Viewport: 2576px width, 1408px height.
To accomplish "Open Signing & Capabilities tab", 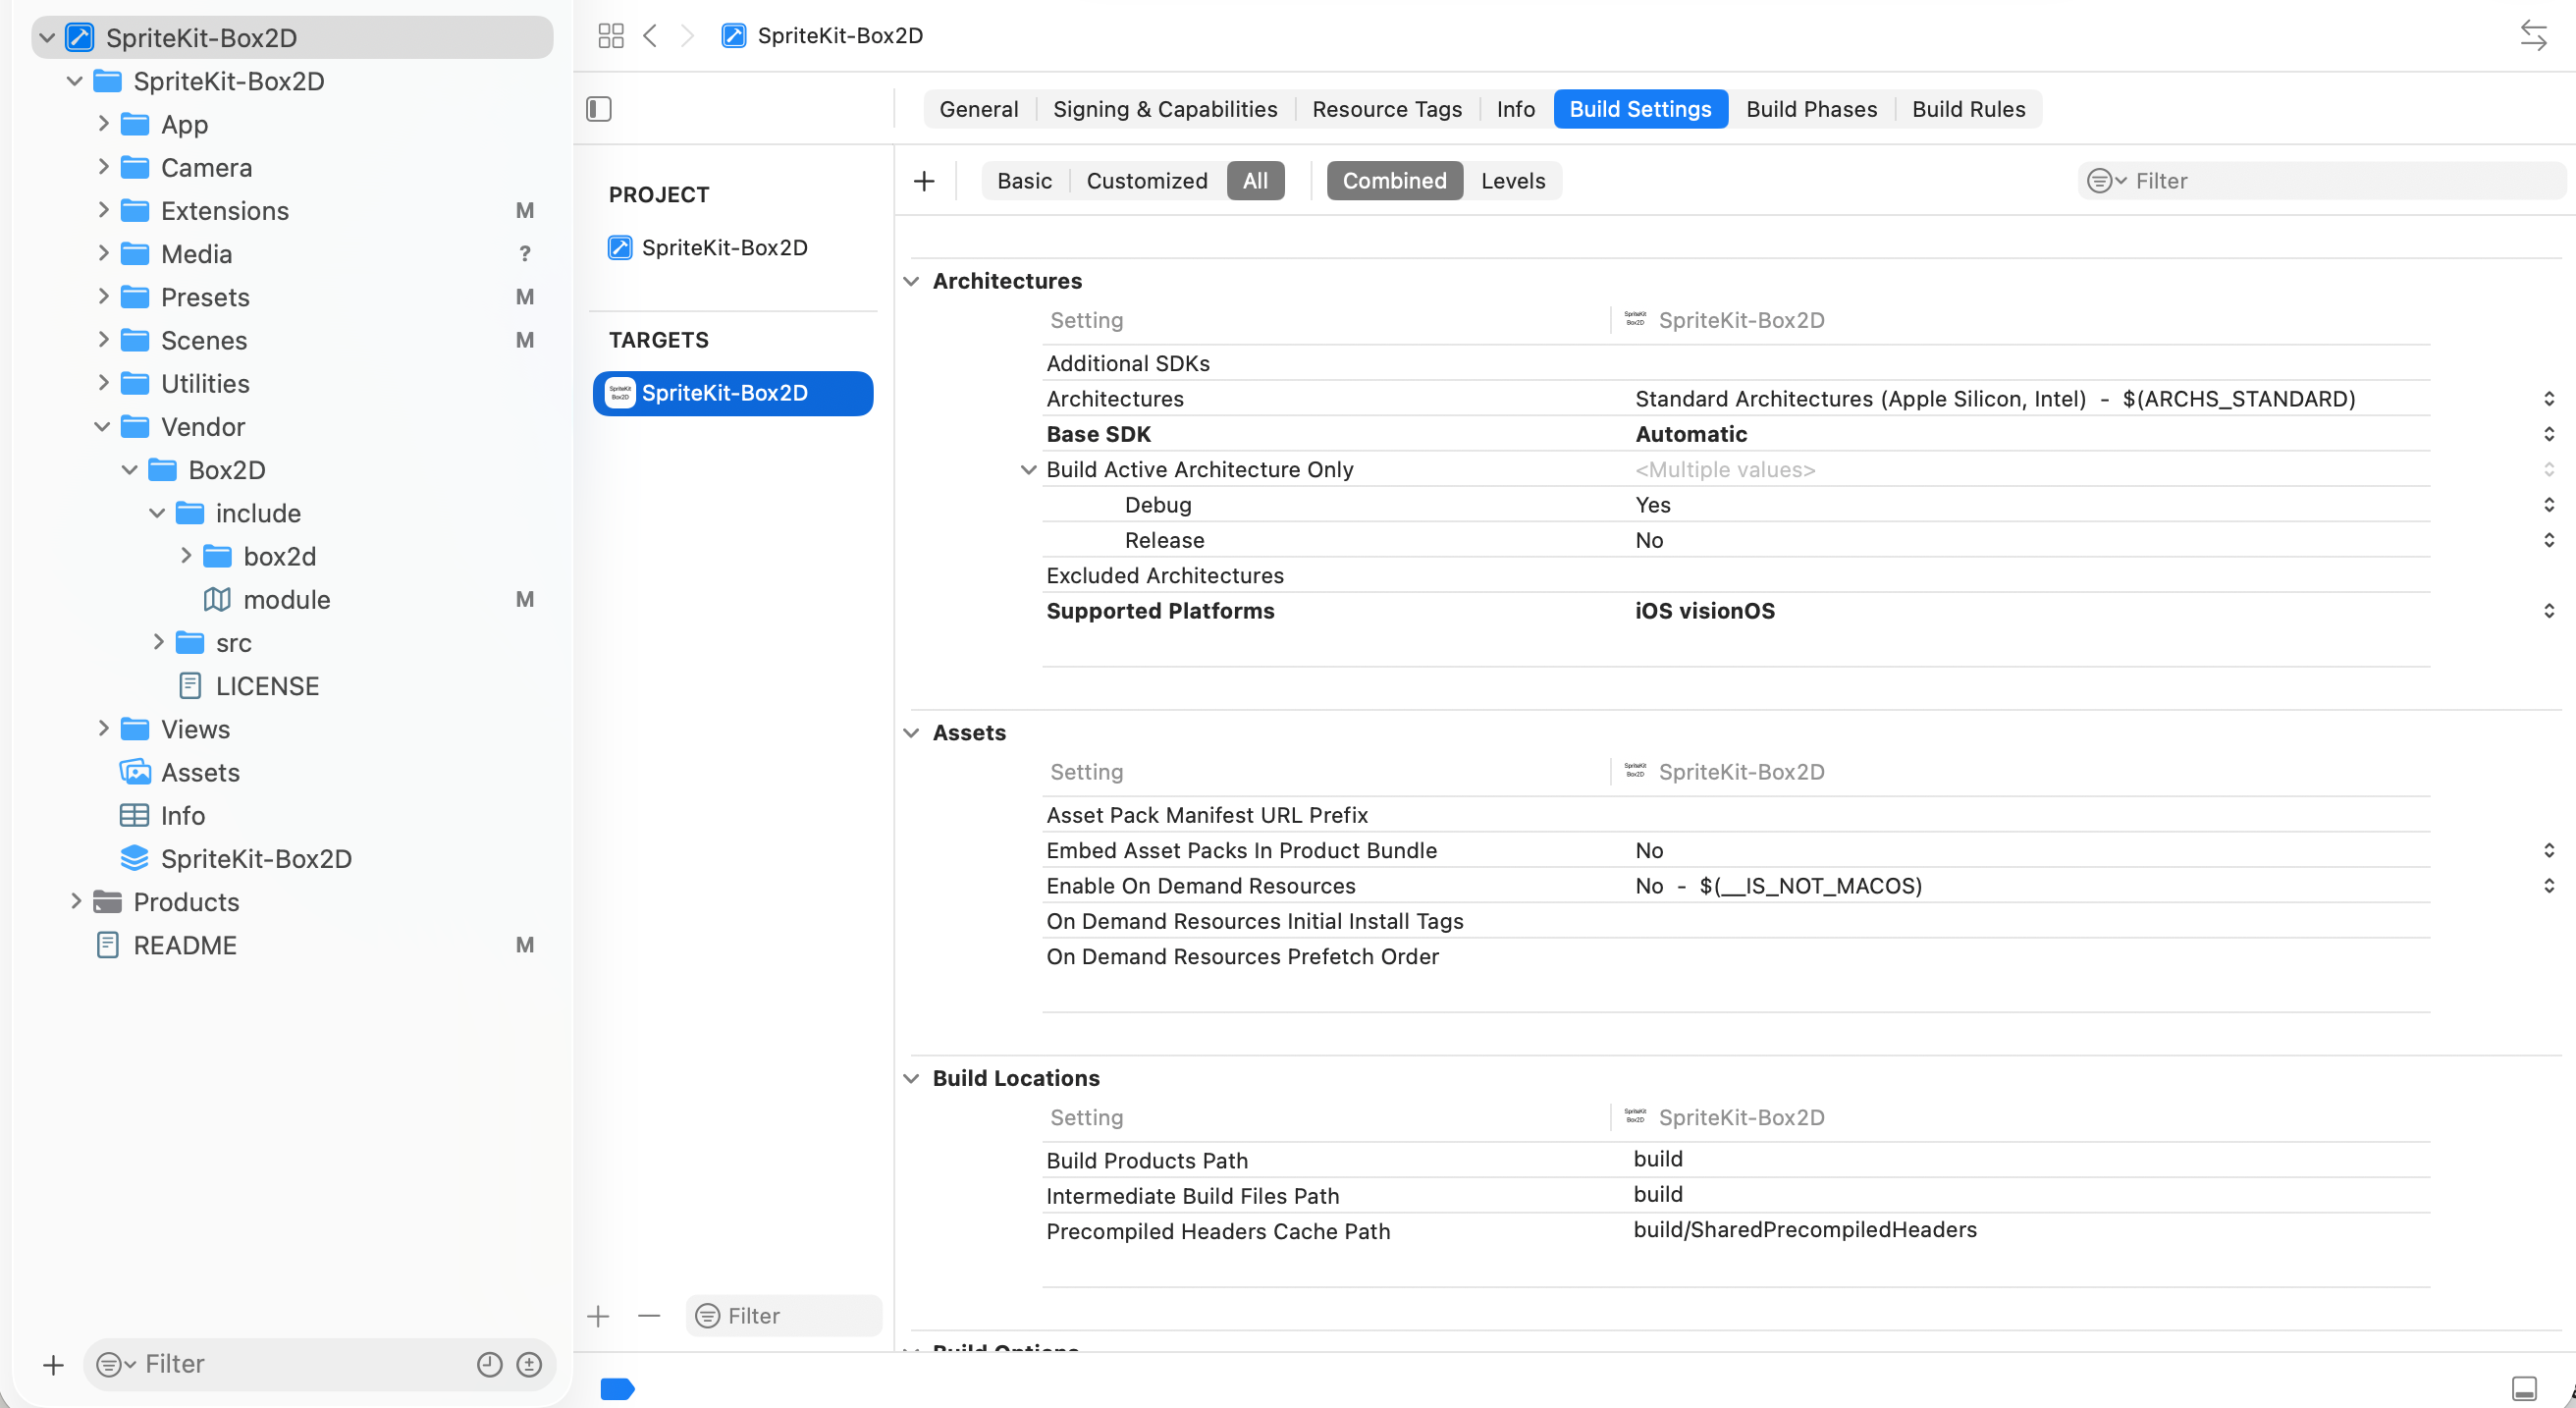I will (1165, 109).
